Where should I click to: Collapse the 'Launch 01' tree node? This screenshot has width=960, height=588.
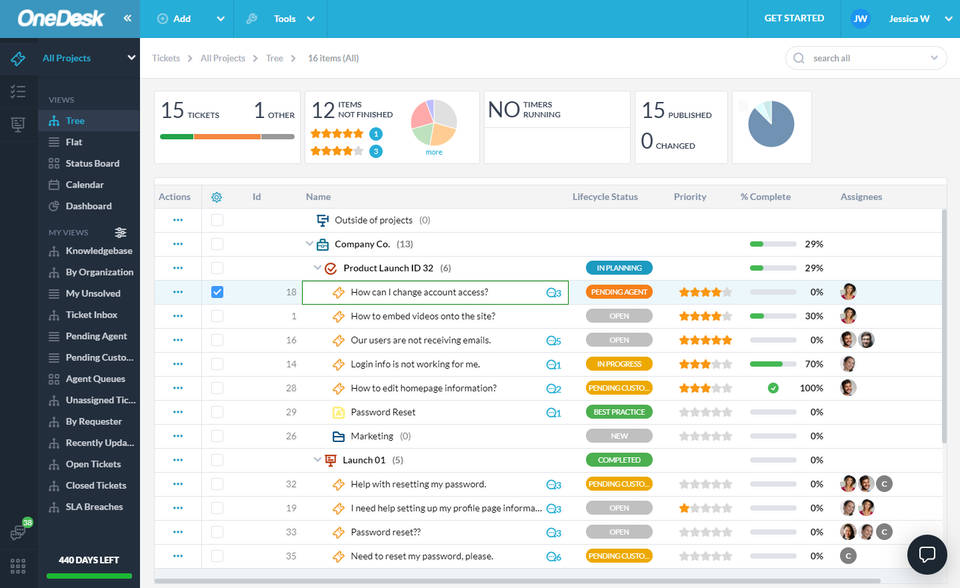[x=317, y=460]
